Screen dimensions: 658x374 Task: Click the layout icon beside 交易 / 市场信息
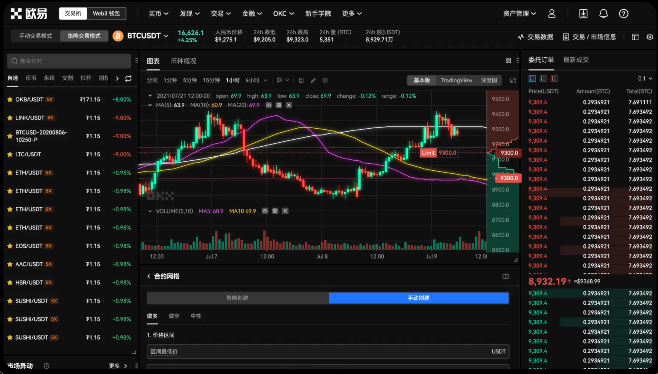635,37
